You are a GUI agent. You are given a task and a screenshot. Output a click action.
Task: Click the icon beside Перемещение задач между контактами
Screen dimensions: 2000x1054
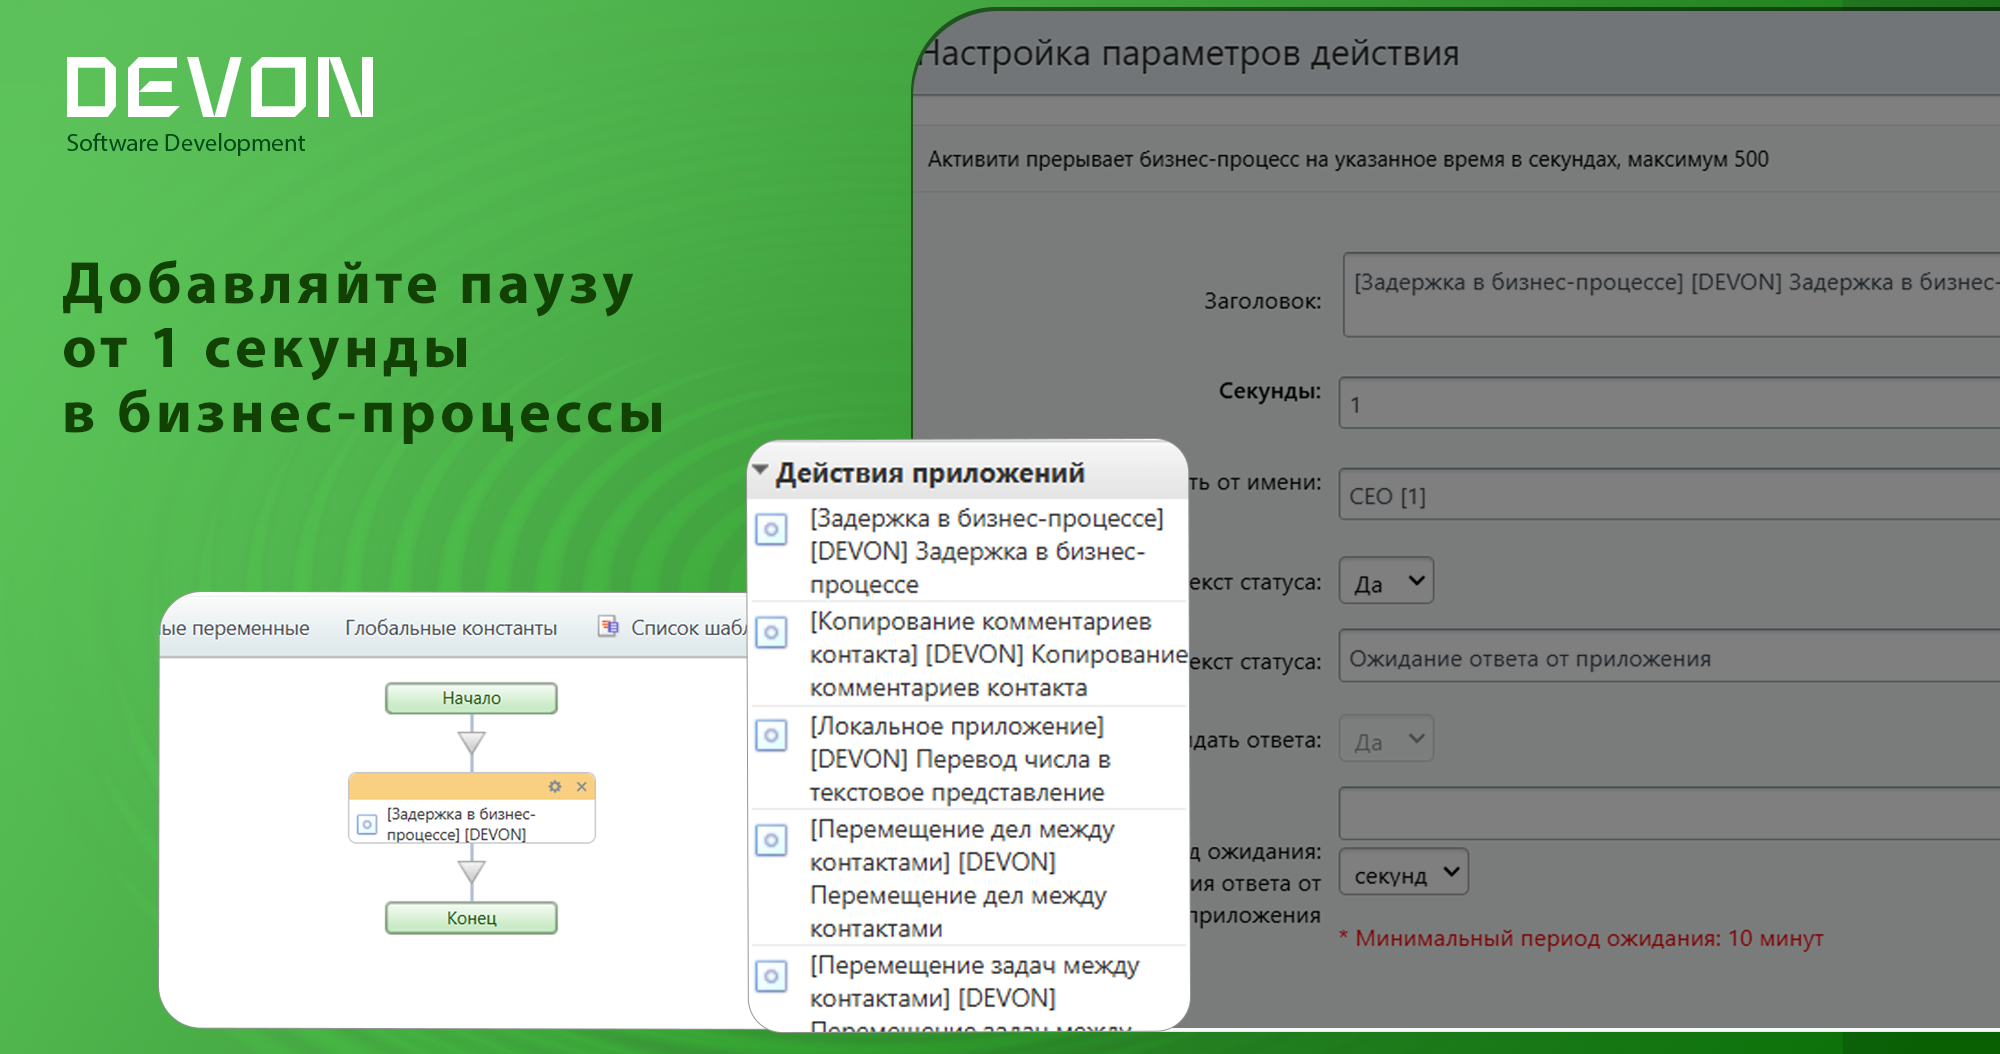(771, 976)
